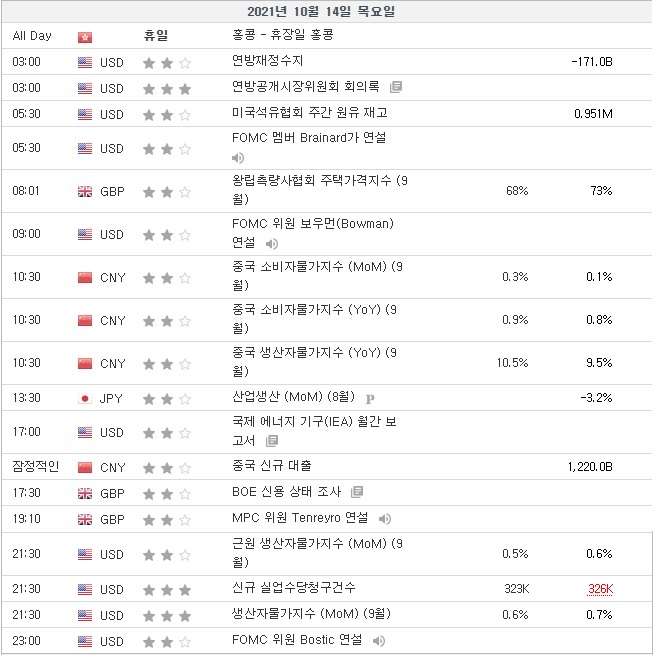Click the preliminary P icon for industrial production
This screenshot has width=653, height=656.
click(370, 398)
